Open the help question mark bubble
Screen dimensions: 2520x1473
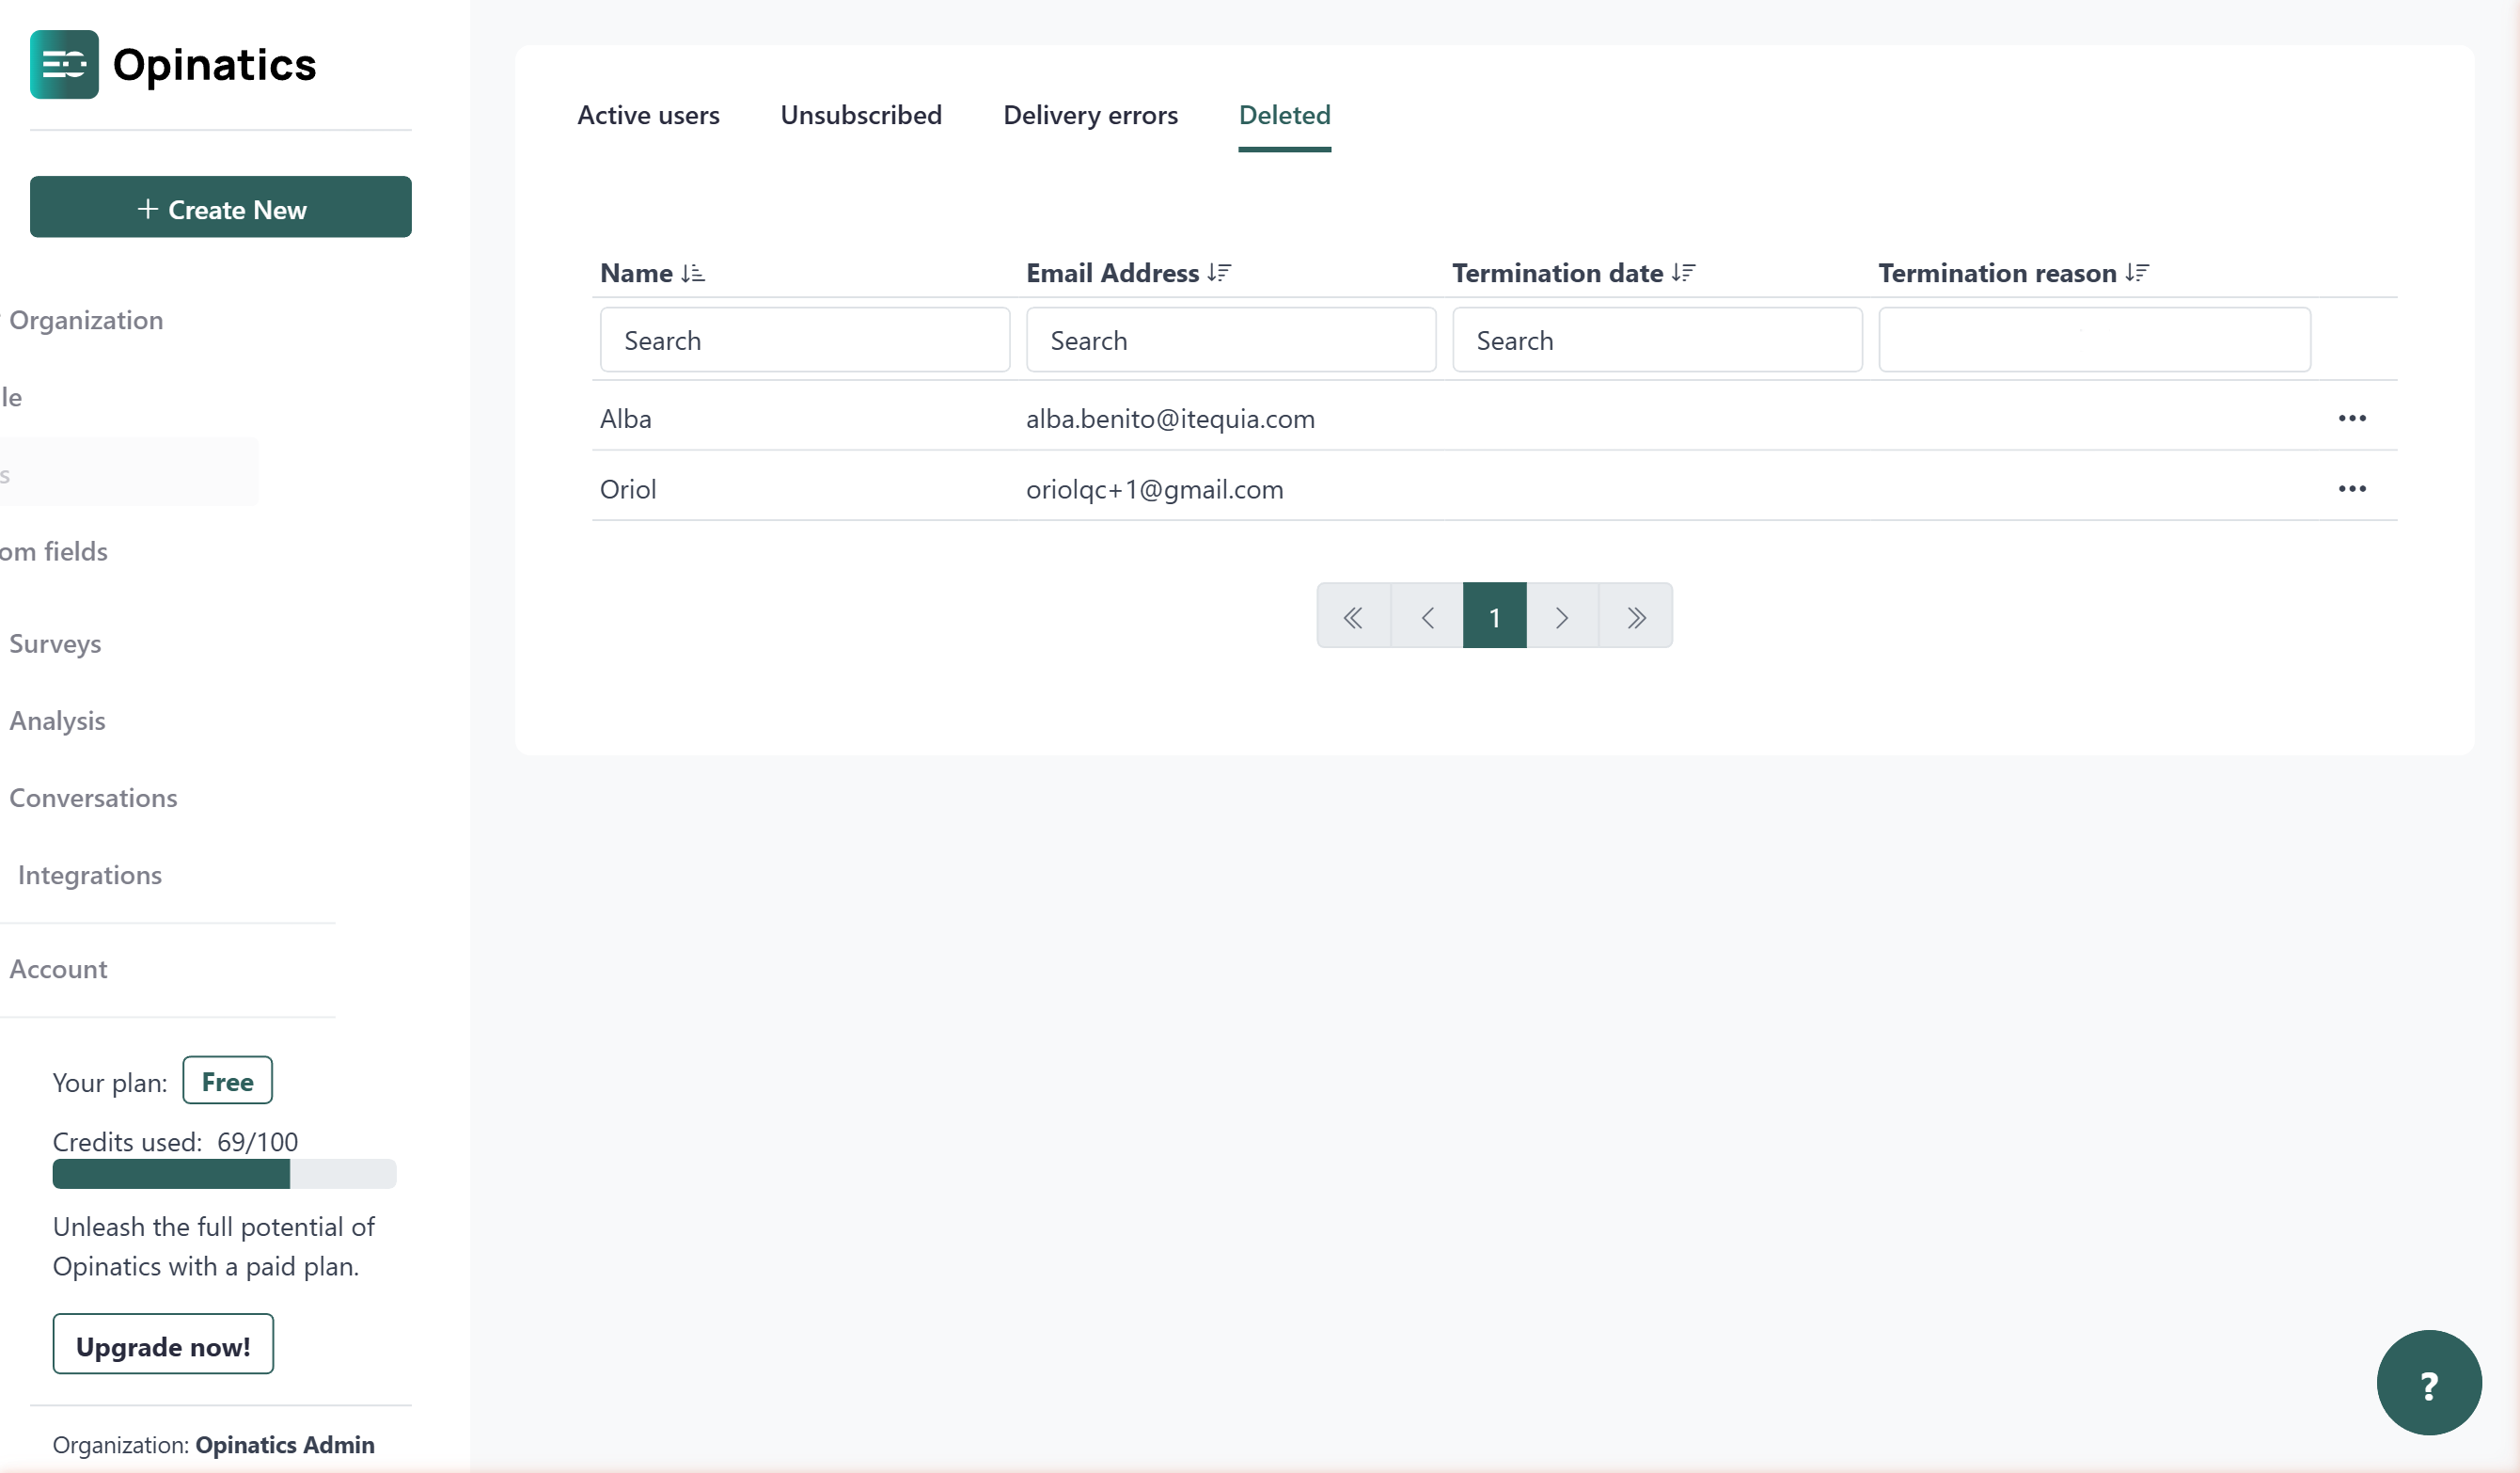pyautogui.click(x=2429, y=1384)
